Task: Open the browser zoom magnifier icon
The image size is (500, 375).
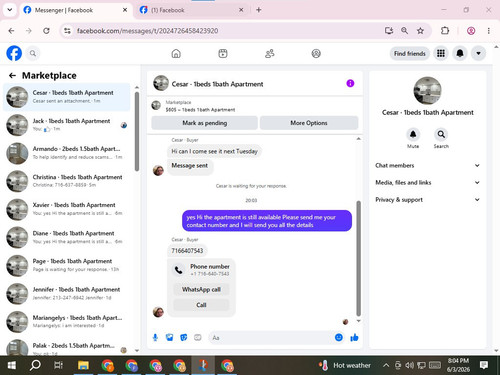Action: click(x=404, y=31)
